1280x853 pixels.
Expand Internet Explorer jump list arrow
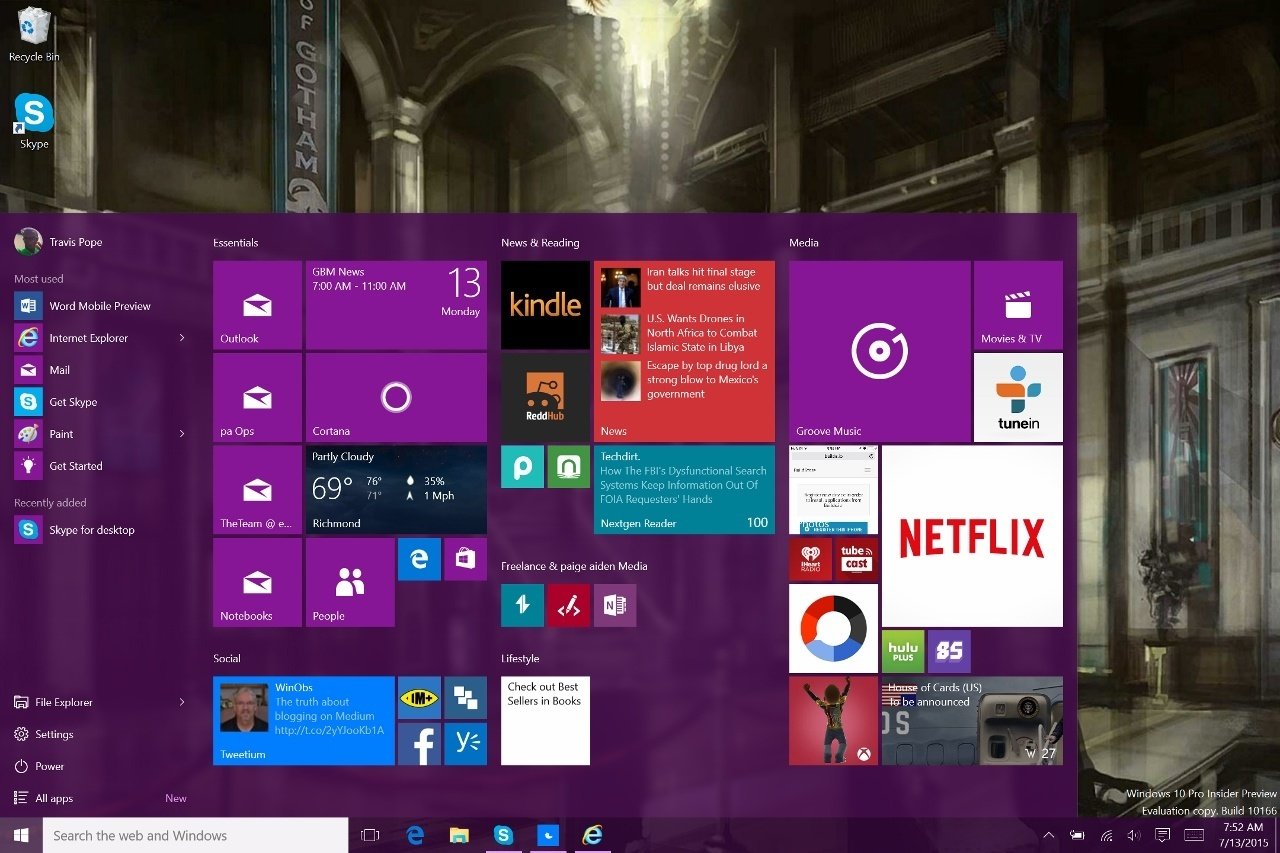point(182,338)
